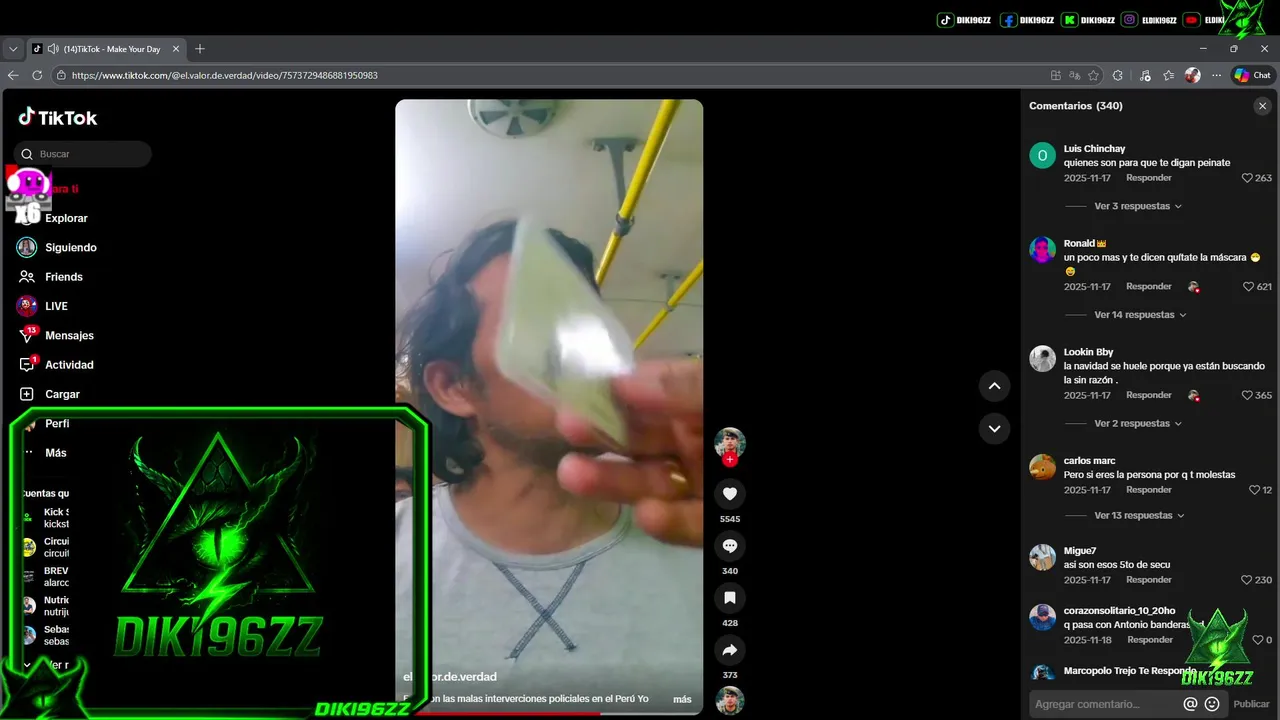Reply to Migue7's comment
Viewport: 1280px width, 720px height.
[x=1149, y=580]
